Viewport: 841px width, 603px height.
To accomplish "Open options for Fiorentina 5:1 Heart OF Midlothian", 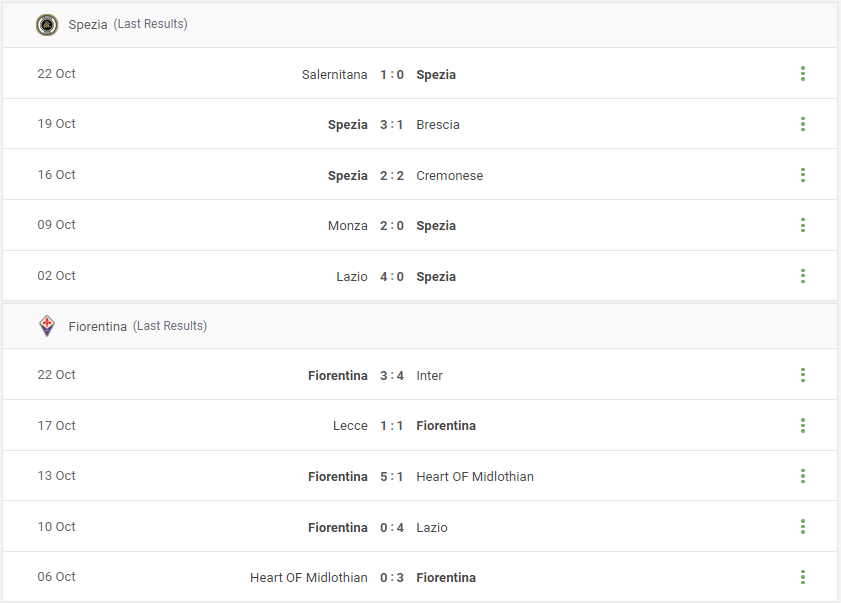I will [x=802, y=476].
